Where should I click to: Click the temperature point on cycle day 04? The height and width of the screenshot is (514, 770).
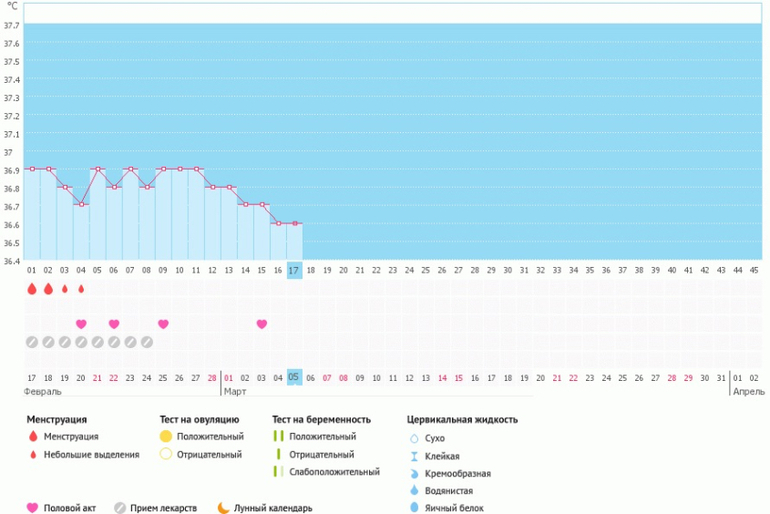pos(81,205)
